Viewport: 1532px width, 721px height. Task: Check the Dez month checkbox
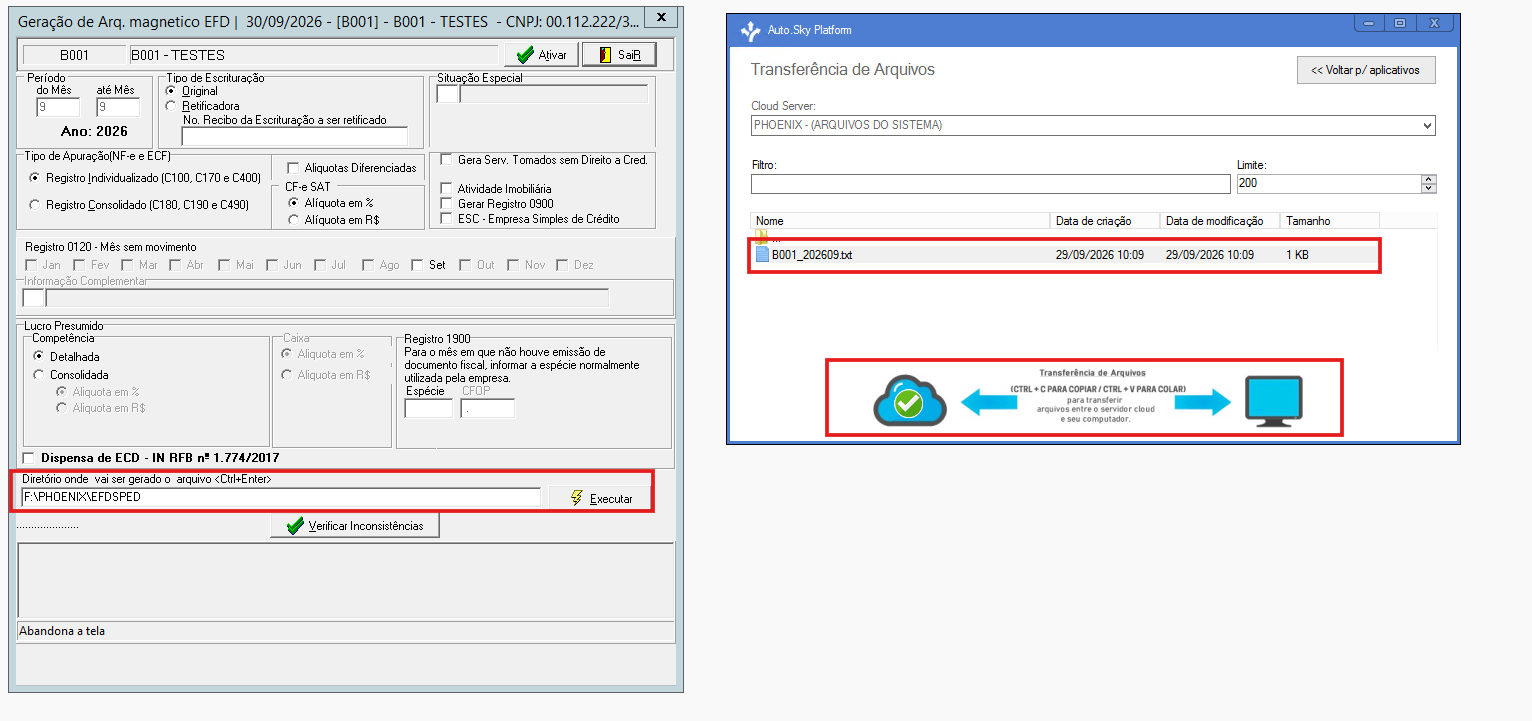pos(563,265)
